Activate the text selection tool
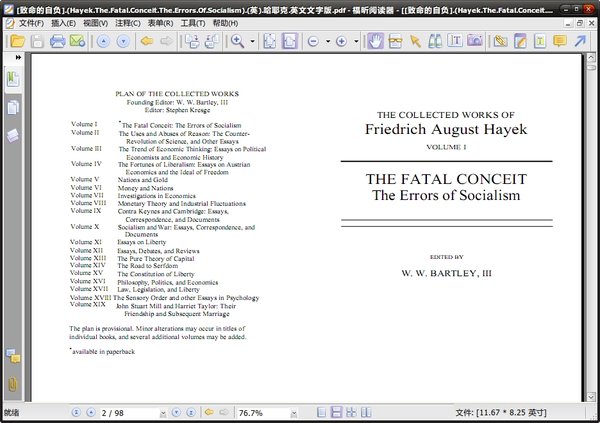Screen dimensions: 600x423 tap(455, 41)
